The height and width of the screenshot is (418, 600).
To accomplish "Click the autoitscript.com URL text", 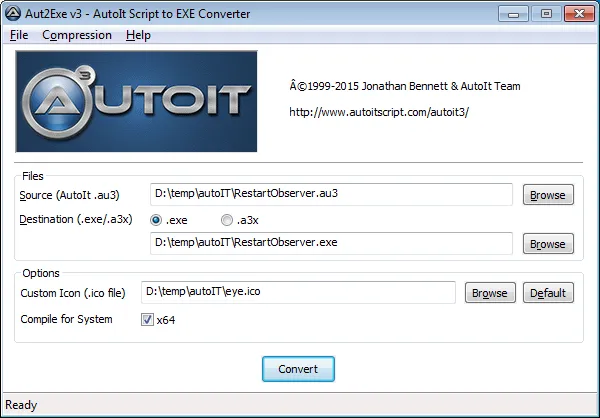I will 379,112.
